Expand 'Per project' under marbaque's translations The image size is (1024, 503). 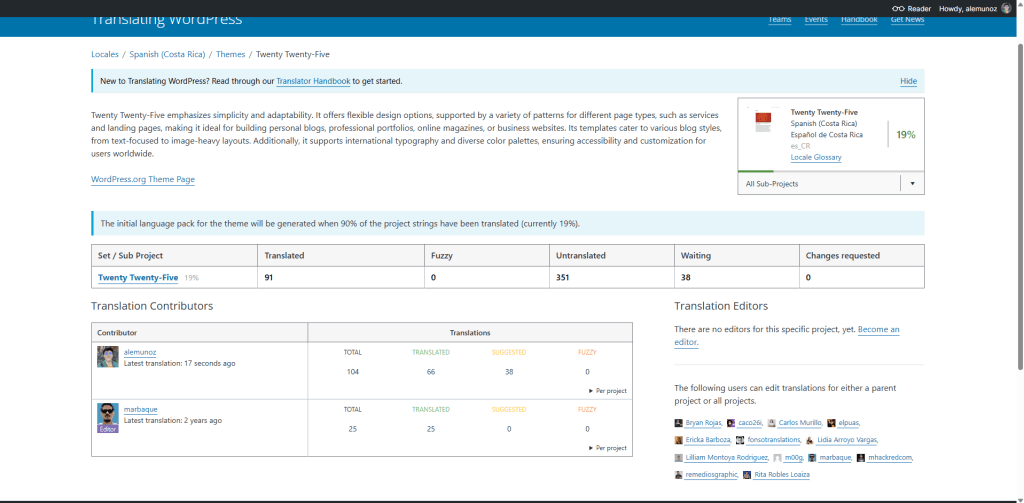[607, 448]
